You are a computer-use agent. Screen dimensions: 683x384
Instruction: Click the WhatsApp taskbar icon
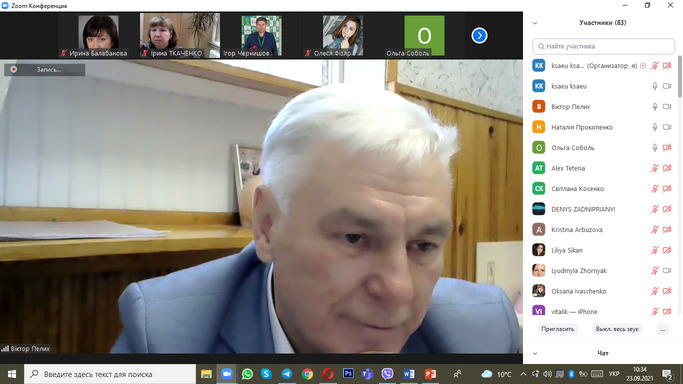[x=247, y=374]
